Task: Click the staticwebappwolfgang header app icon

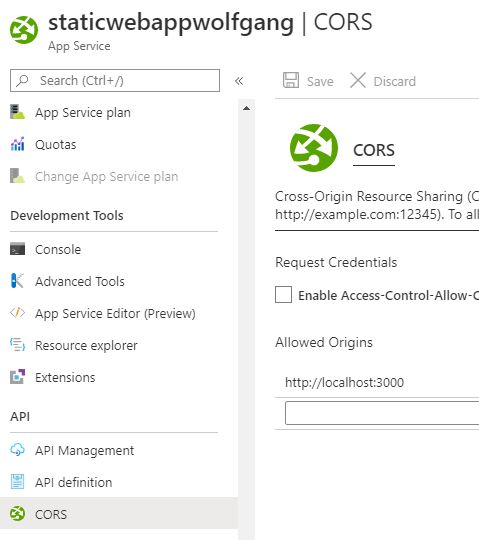Action: (24, 30)
